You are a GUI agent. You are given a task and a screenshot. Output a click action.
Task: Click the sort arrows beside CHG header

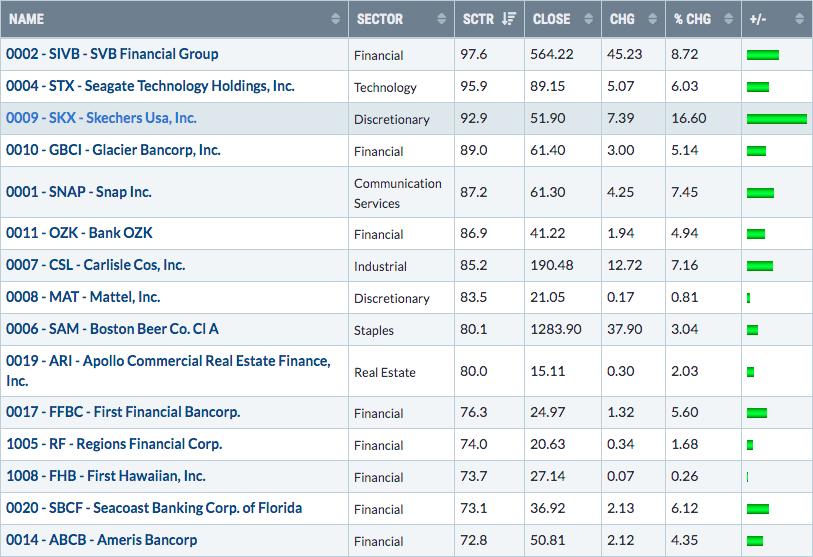[x=654, y=20]
